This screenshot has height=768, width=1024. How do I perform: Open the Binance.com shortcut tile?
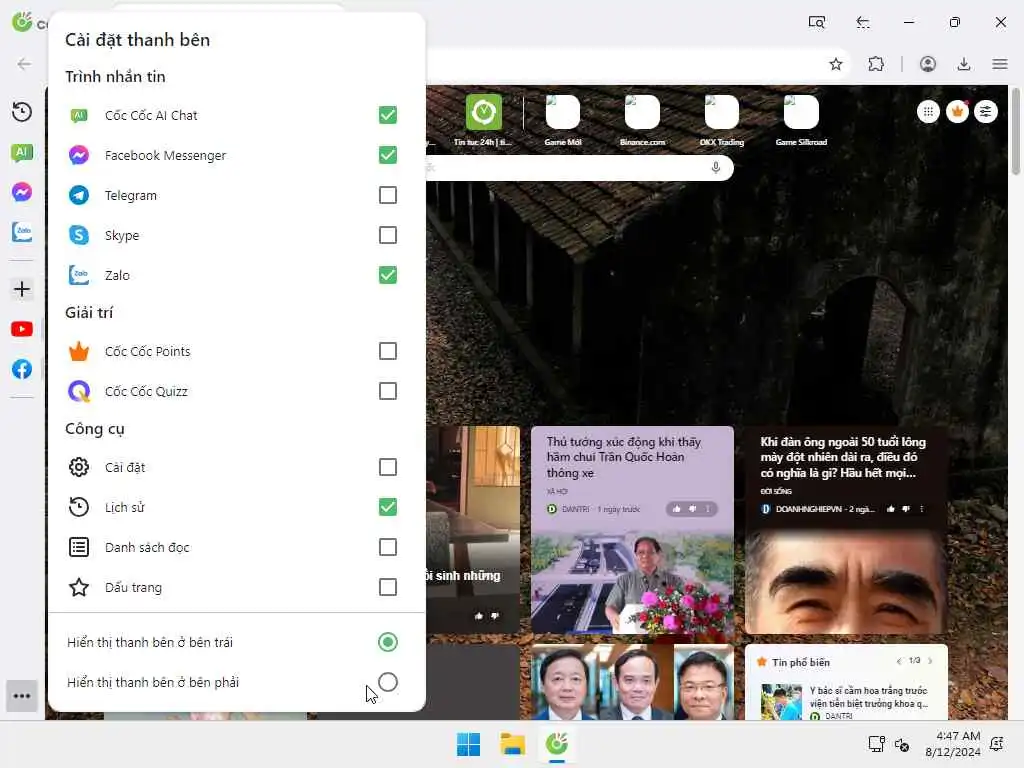643,120
